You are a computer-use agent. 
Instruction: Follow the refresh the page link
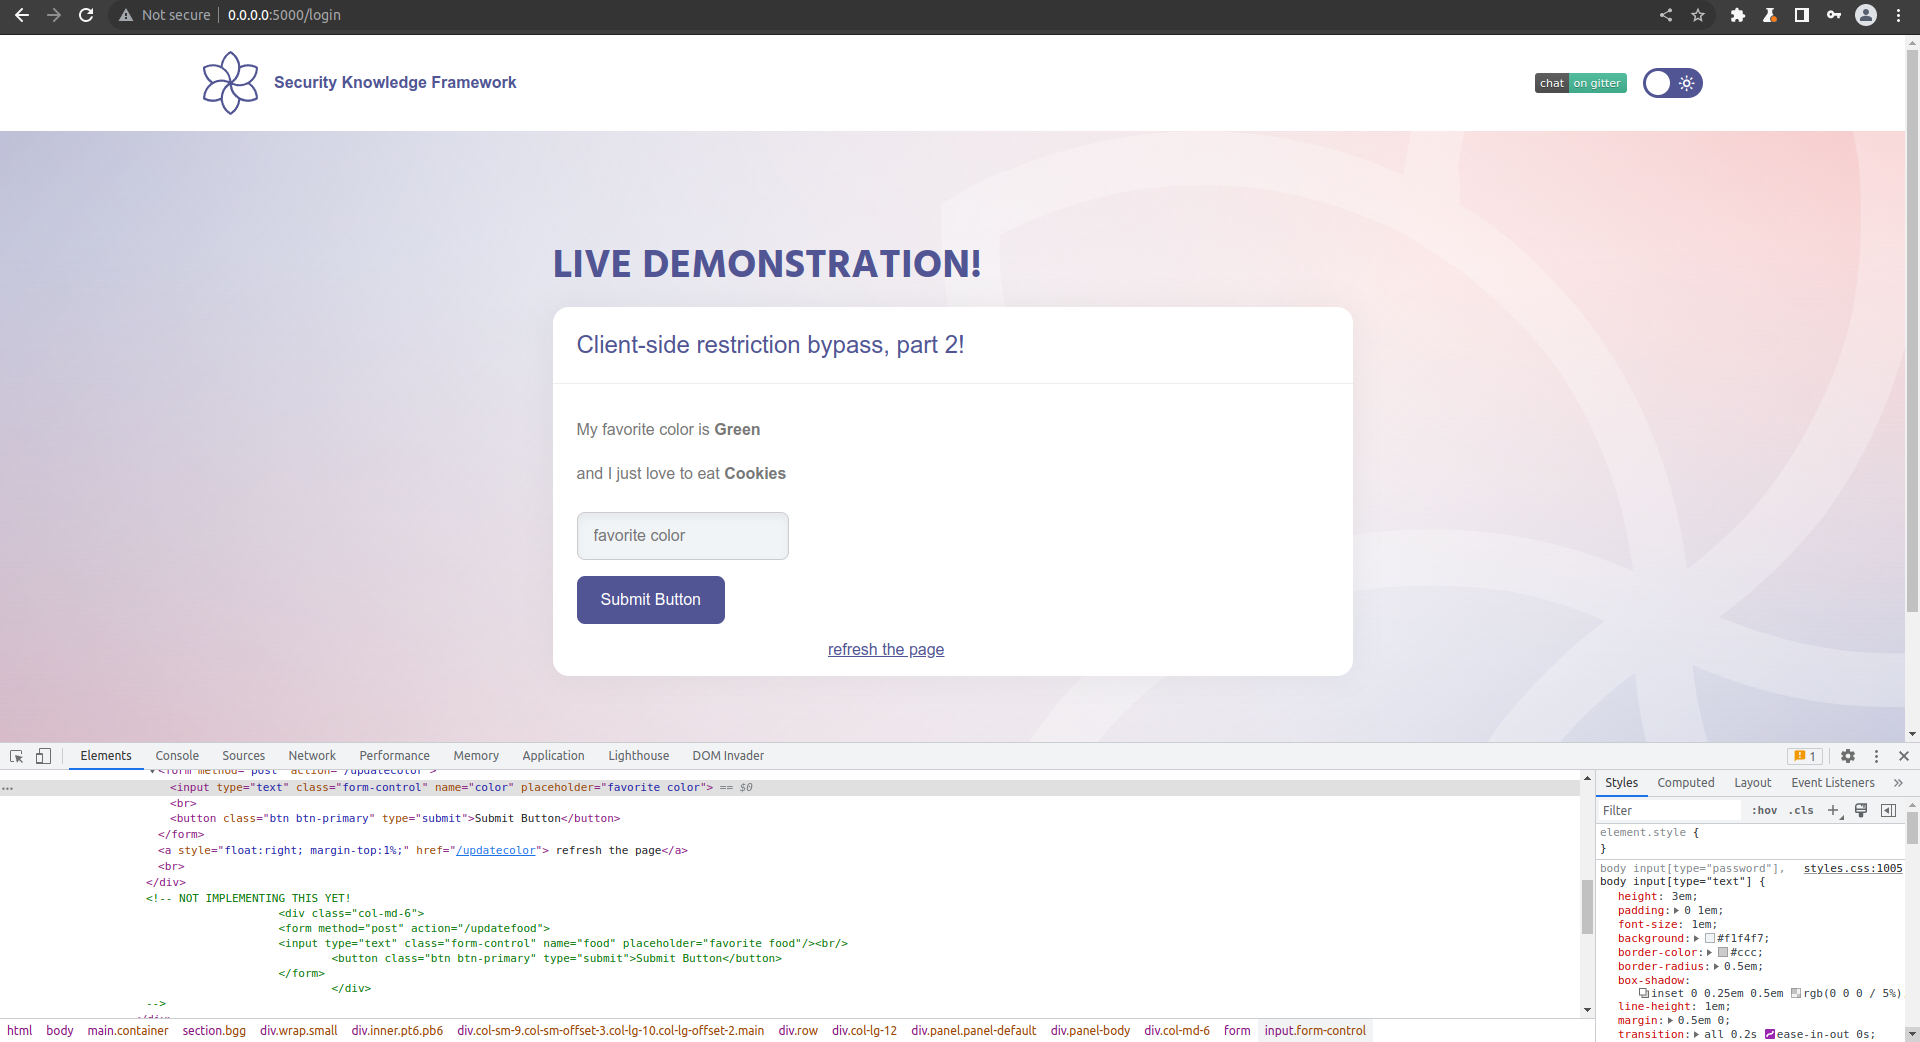point(886,650)
